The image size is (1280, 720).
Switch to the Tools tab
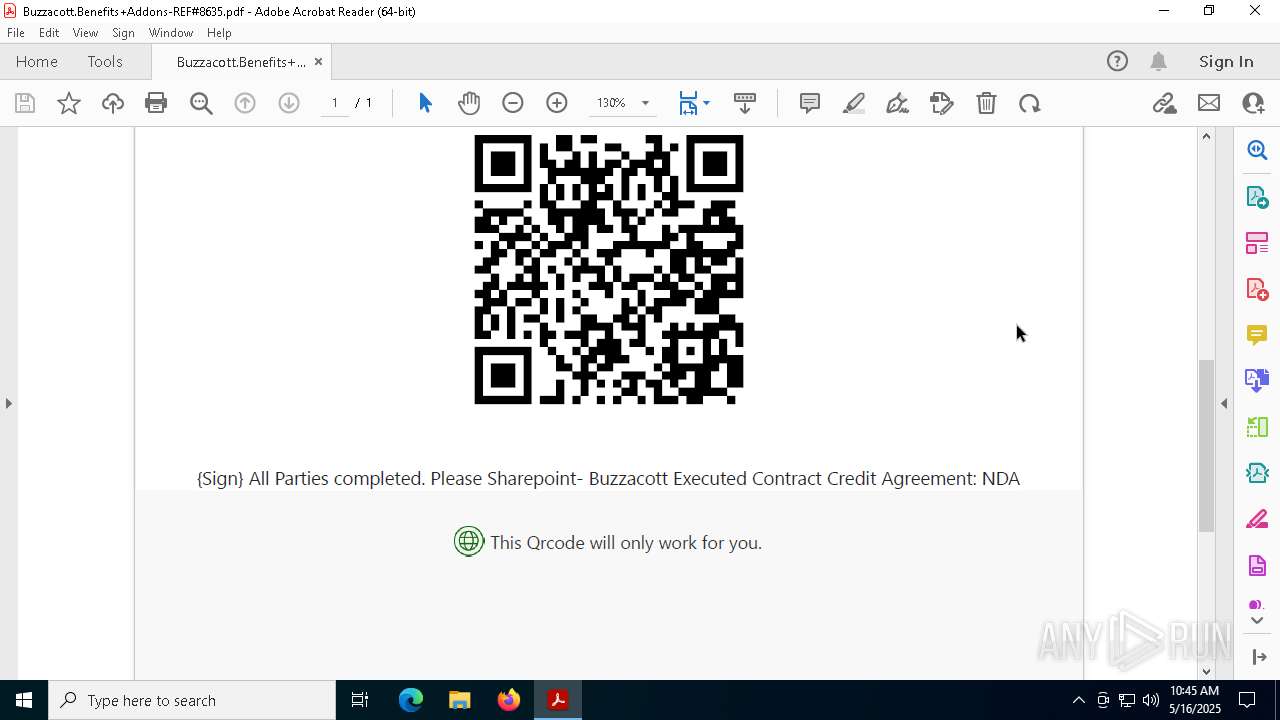(x=105, y=62)
